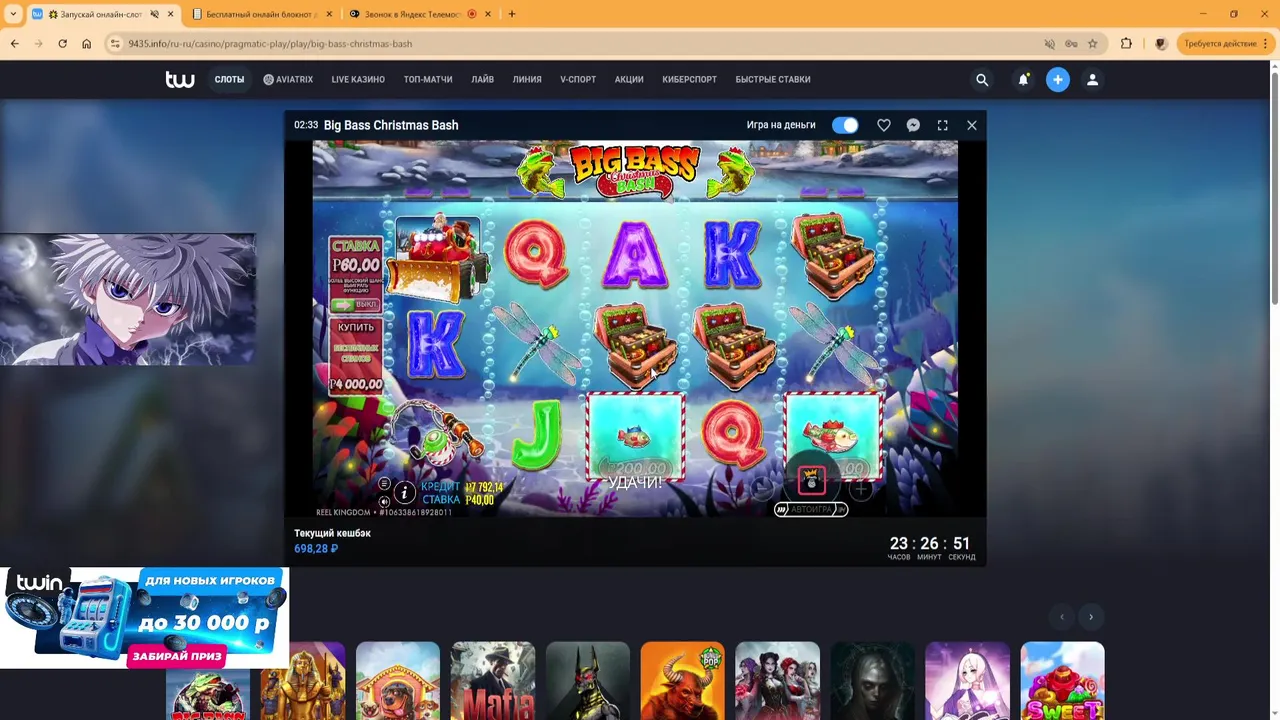Open the browser extensions menu

pyautogui.click(x=1126, y=44)
